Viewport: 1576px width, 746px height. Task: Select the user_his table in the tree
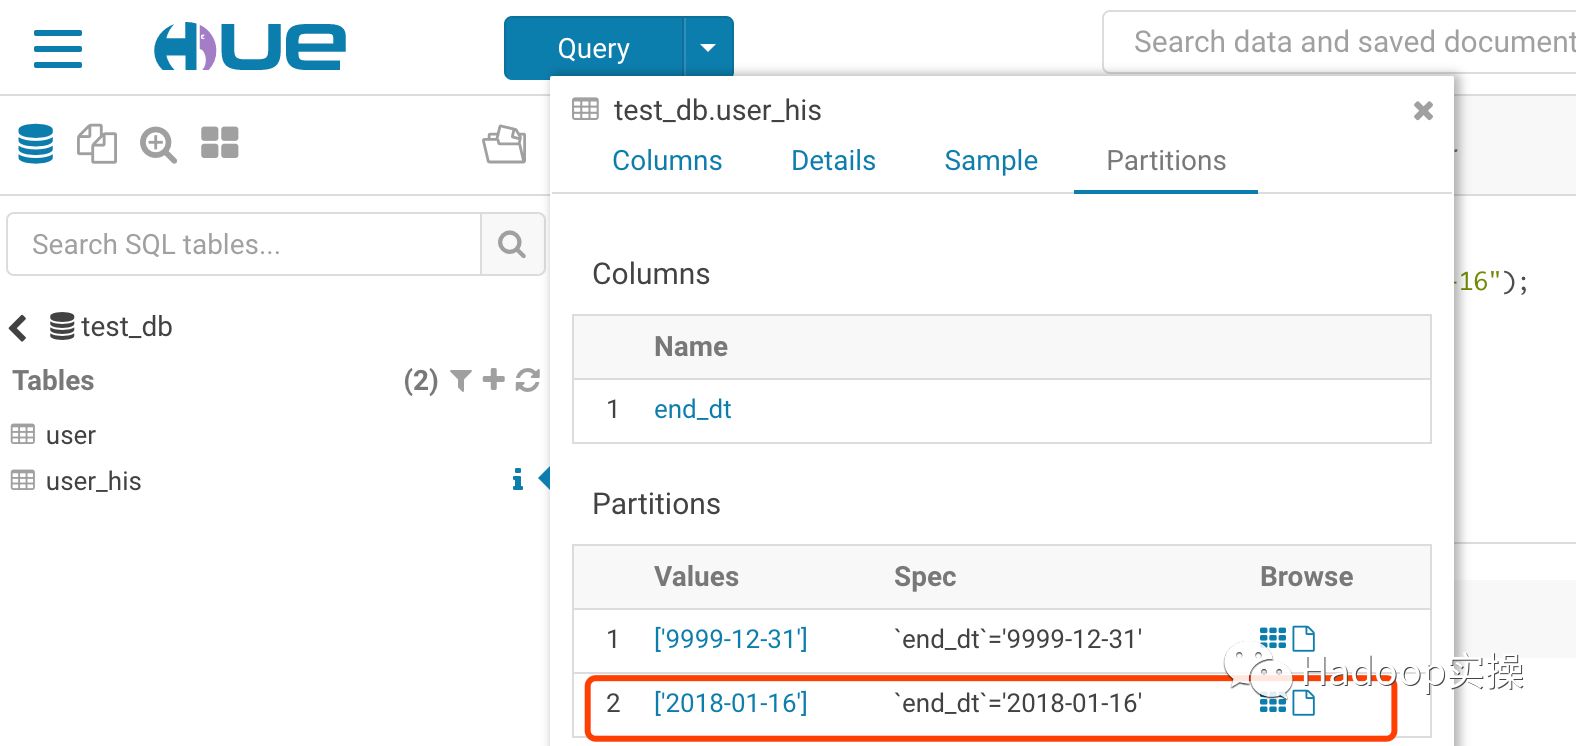[94, 481]
